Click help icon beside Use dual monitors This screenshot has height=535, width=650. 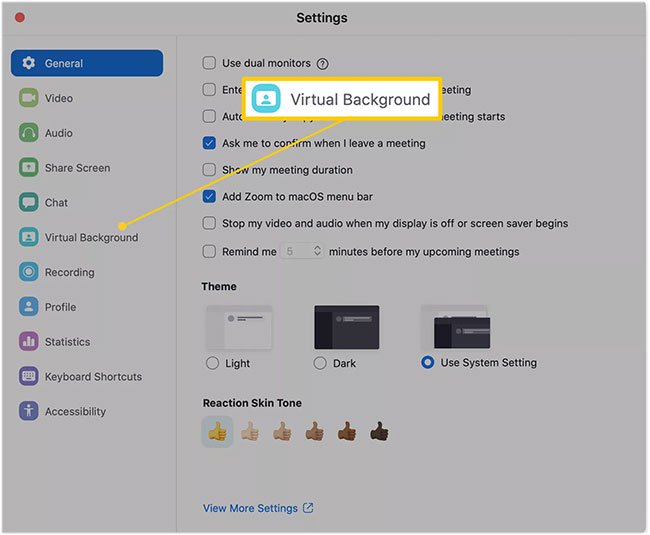pos(322,64)
